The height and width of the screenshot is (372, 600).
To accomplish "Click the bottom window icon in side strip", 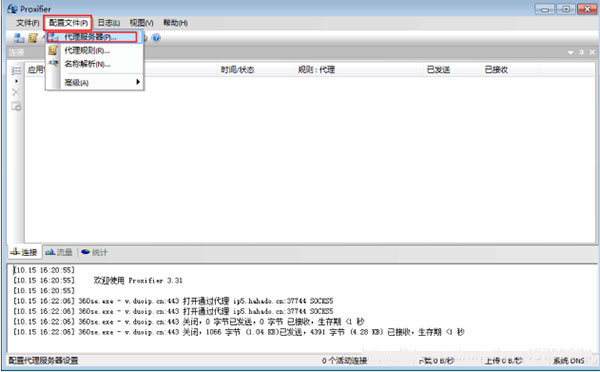I will (x=16, y=106).
